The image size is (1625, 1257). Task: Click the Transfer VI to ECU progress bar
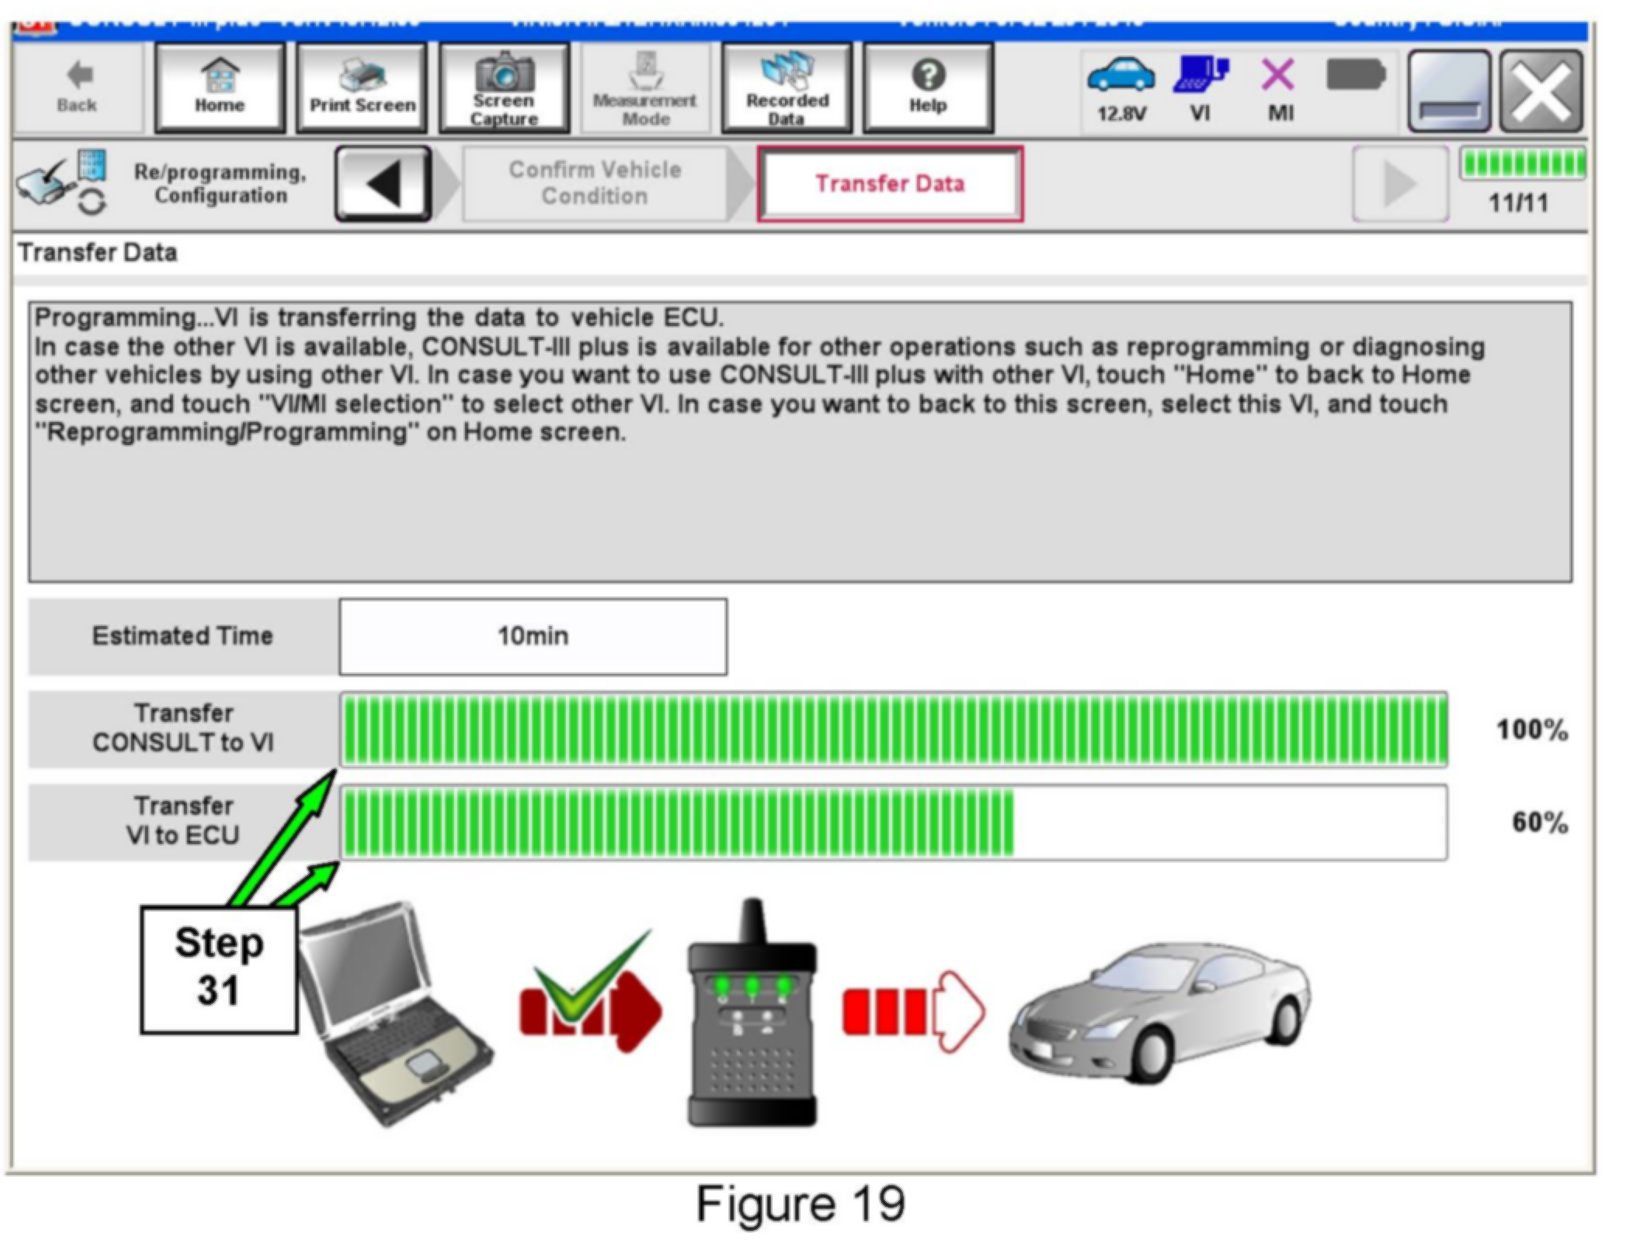pos(893,823)
